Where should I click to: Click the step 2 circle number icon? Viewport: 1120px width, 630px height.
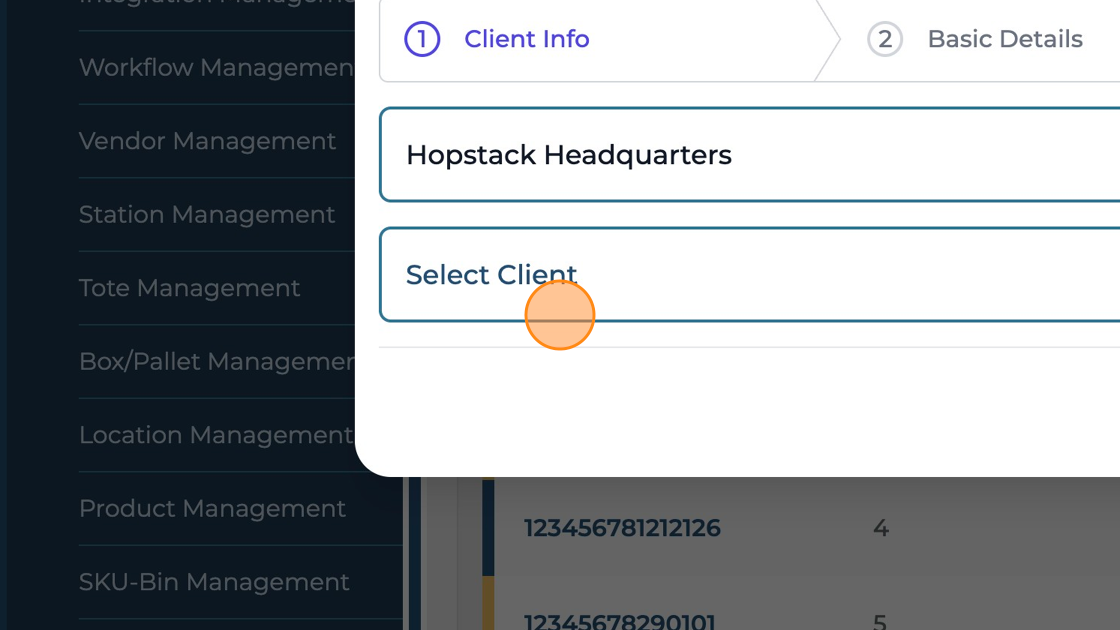coord(884,39)
